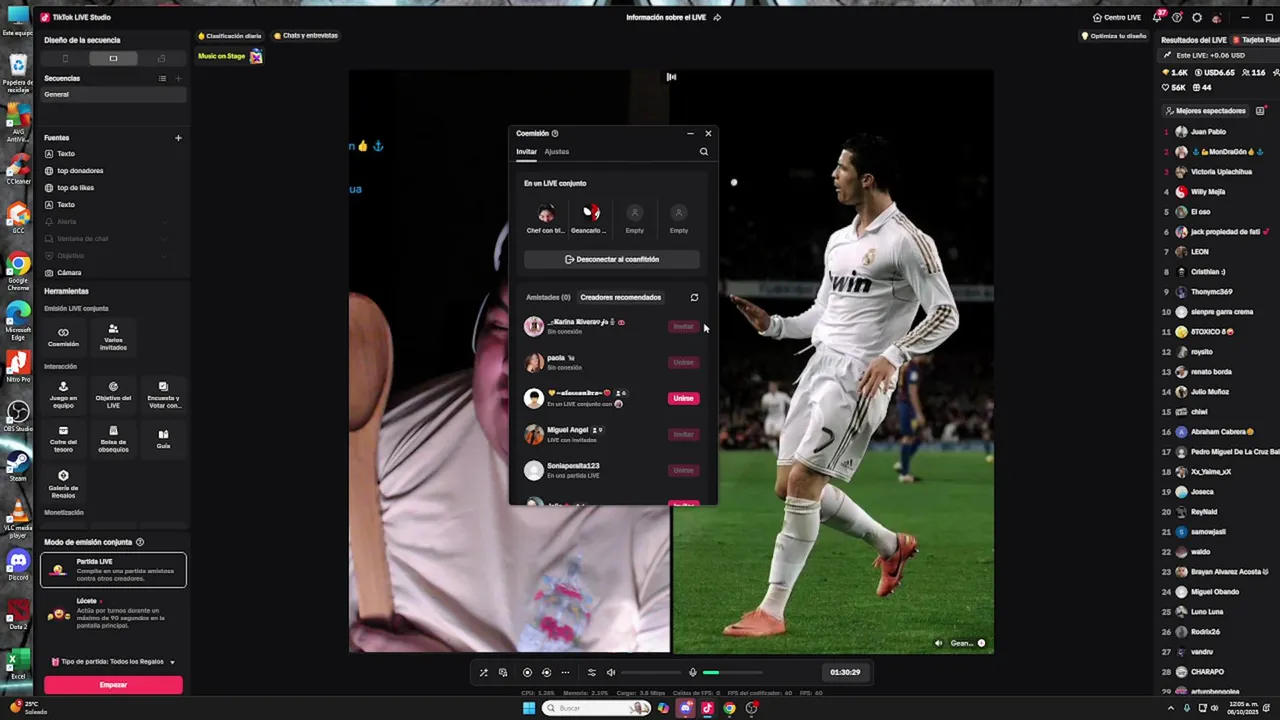Click Desconectar al coanfitrión button
Screen dimensions: 1280x720
click(x=612, y=259)
